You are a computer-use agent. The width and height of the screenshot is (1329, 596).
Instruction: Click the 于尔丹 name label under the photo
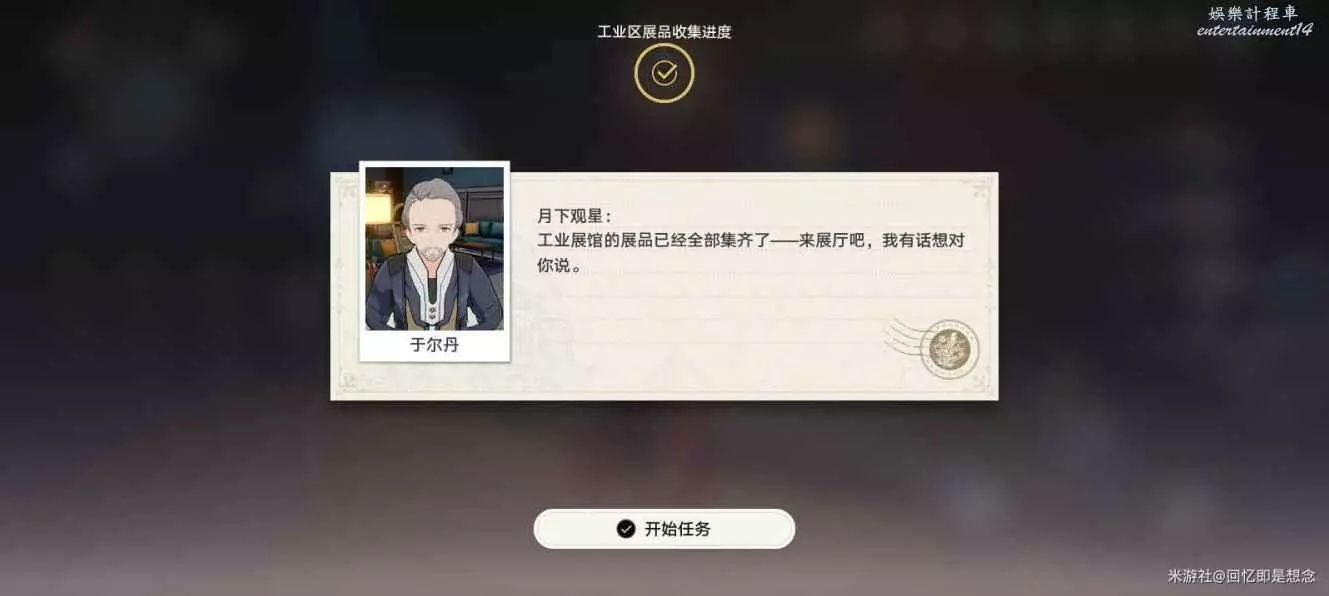(x=434, y=346)
